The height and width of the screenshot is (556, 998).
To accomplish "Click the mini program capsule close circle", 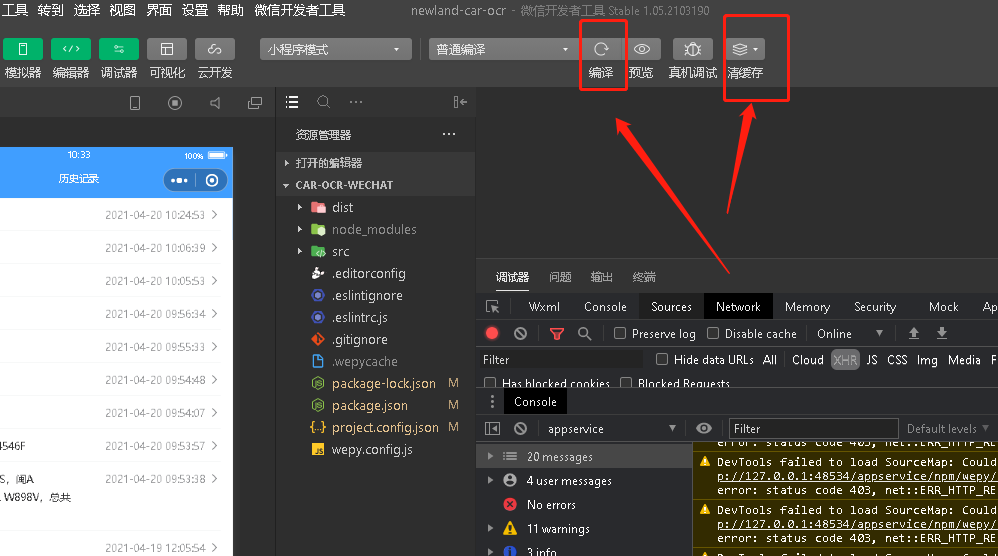I will coord(212,181).
